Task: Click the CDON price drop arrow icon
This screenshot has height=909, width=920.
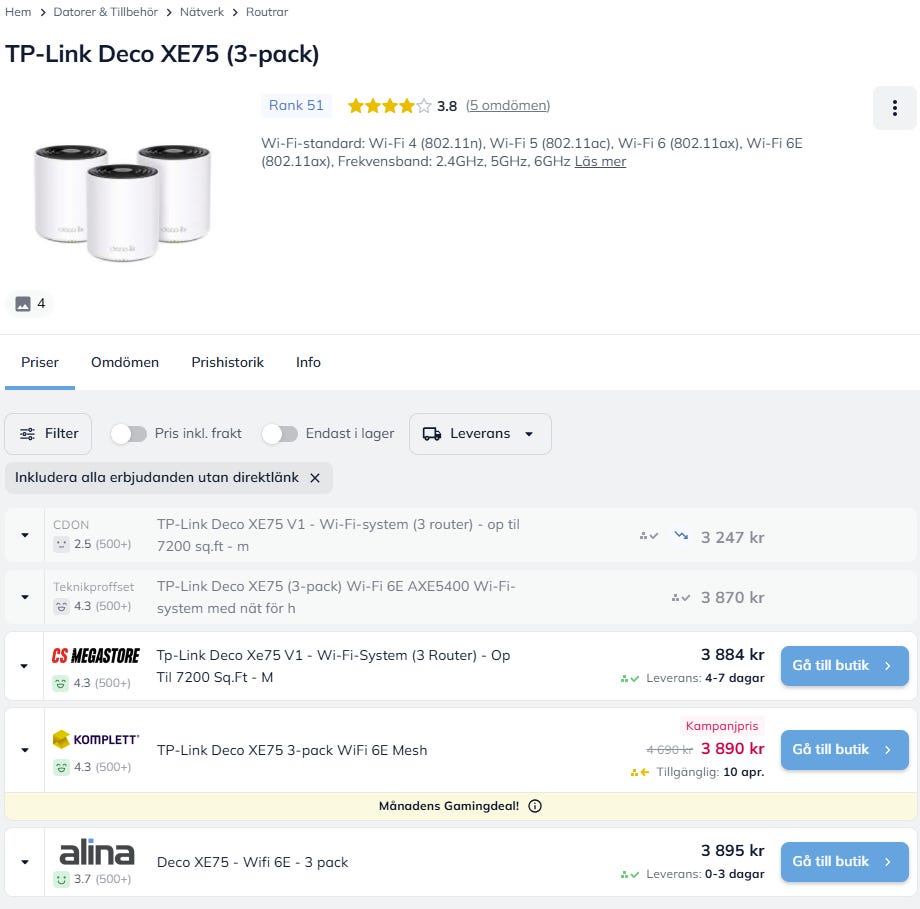Action: [682, 537]
